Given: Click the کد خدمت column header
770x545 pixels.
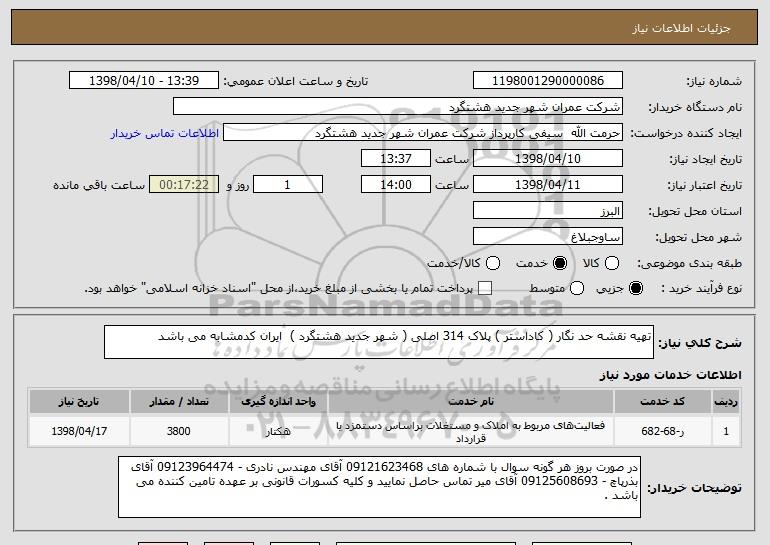Looking at the screenshot, I should pyautogui.click(x=662, y=402).
